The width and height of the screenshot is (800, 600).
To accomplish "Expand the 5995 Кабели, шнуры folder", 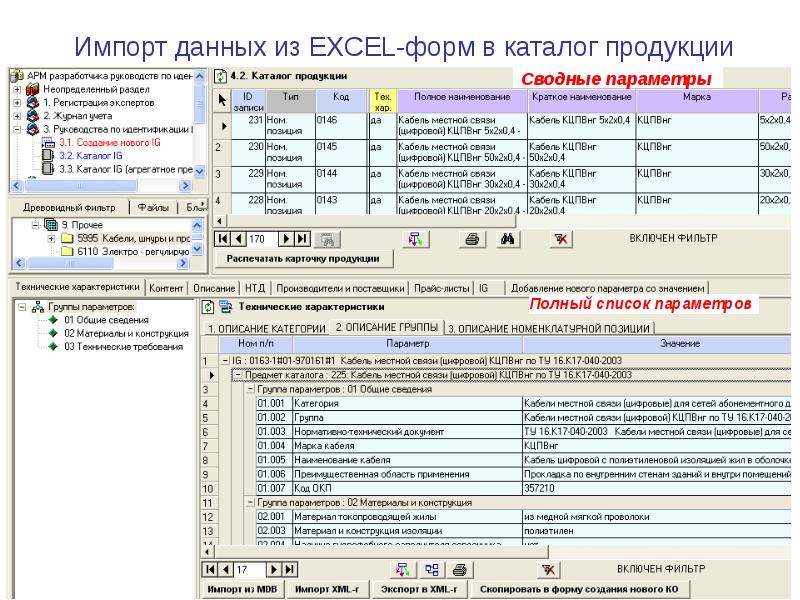I will pos(51,239).
